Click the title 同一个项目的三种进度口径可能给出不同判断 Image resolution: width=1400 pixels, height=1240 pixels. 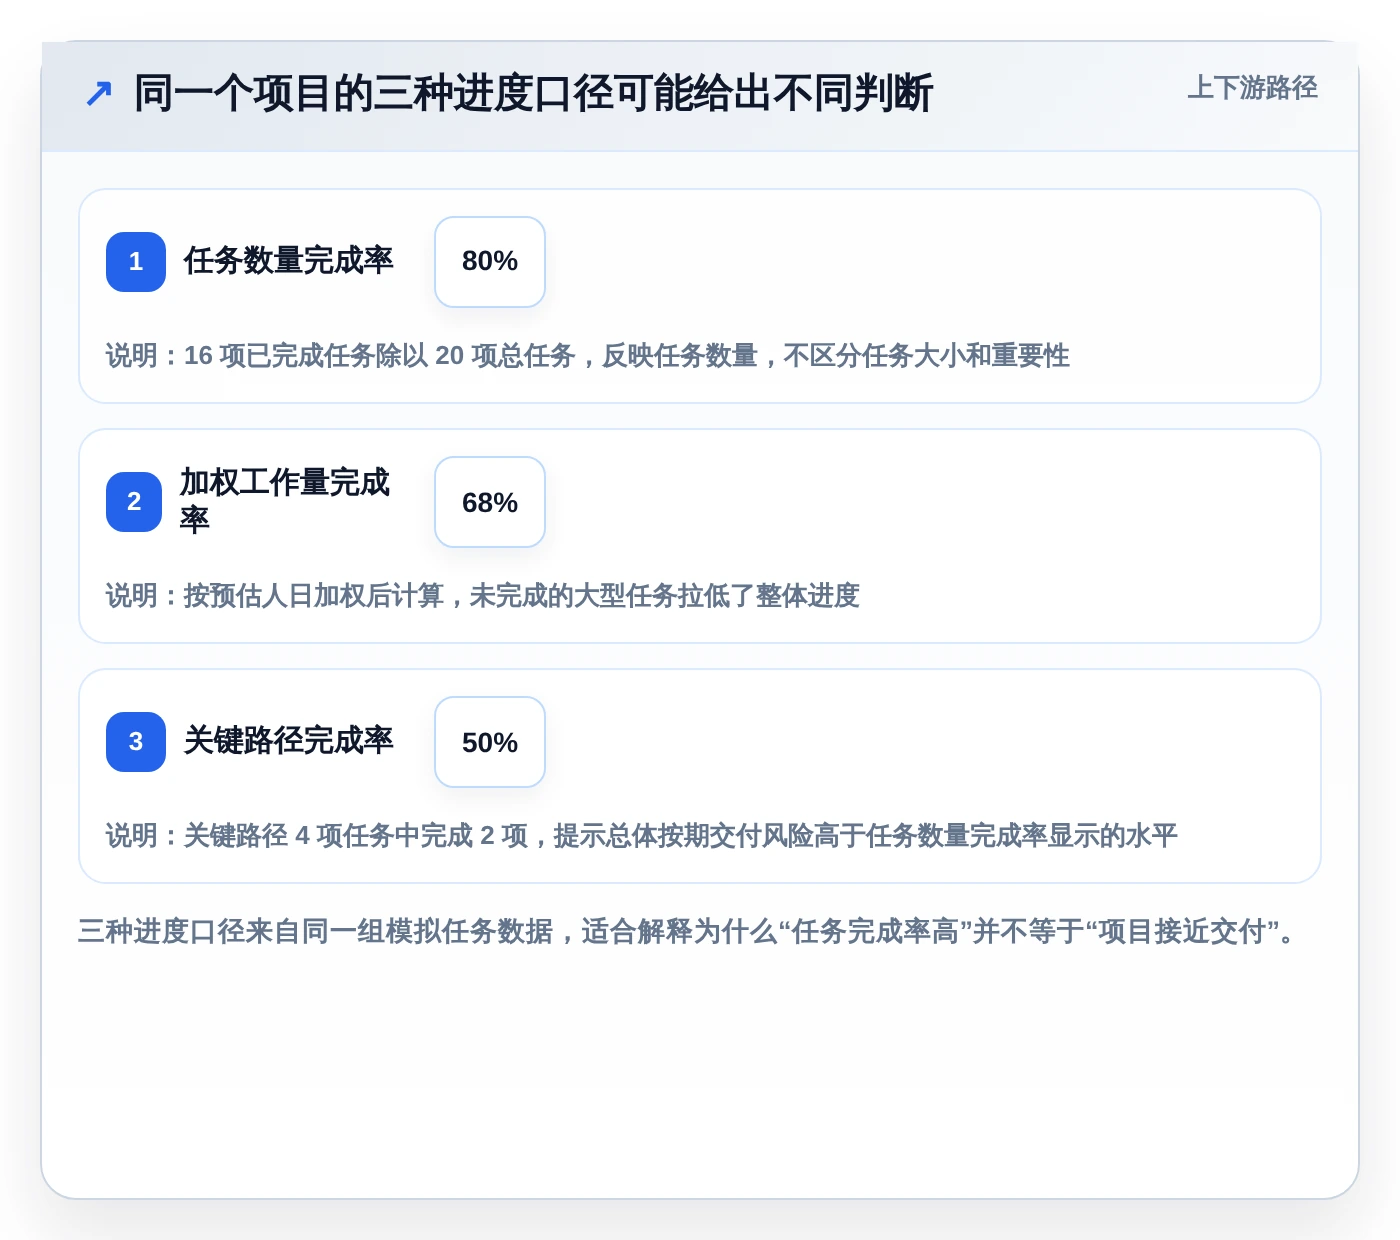[x=533, y=94]
